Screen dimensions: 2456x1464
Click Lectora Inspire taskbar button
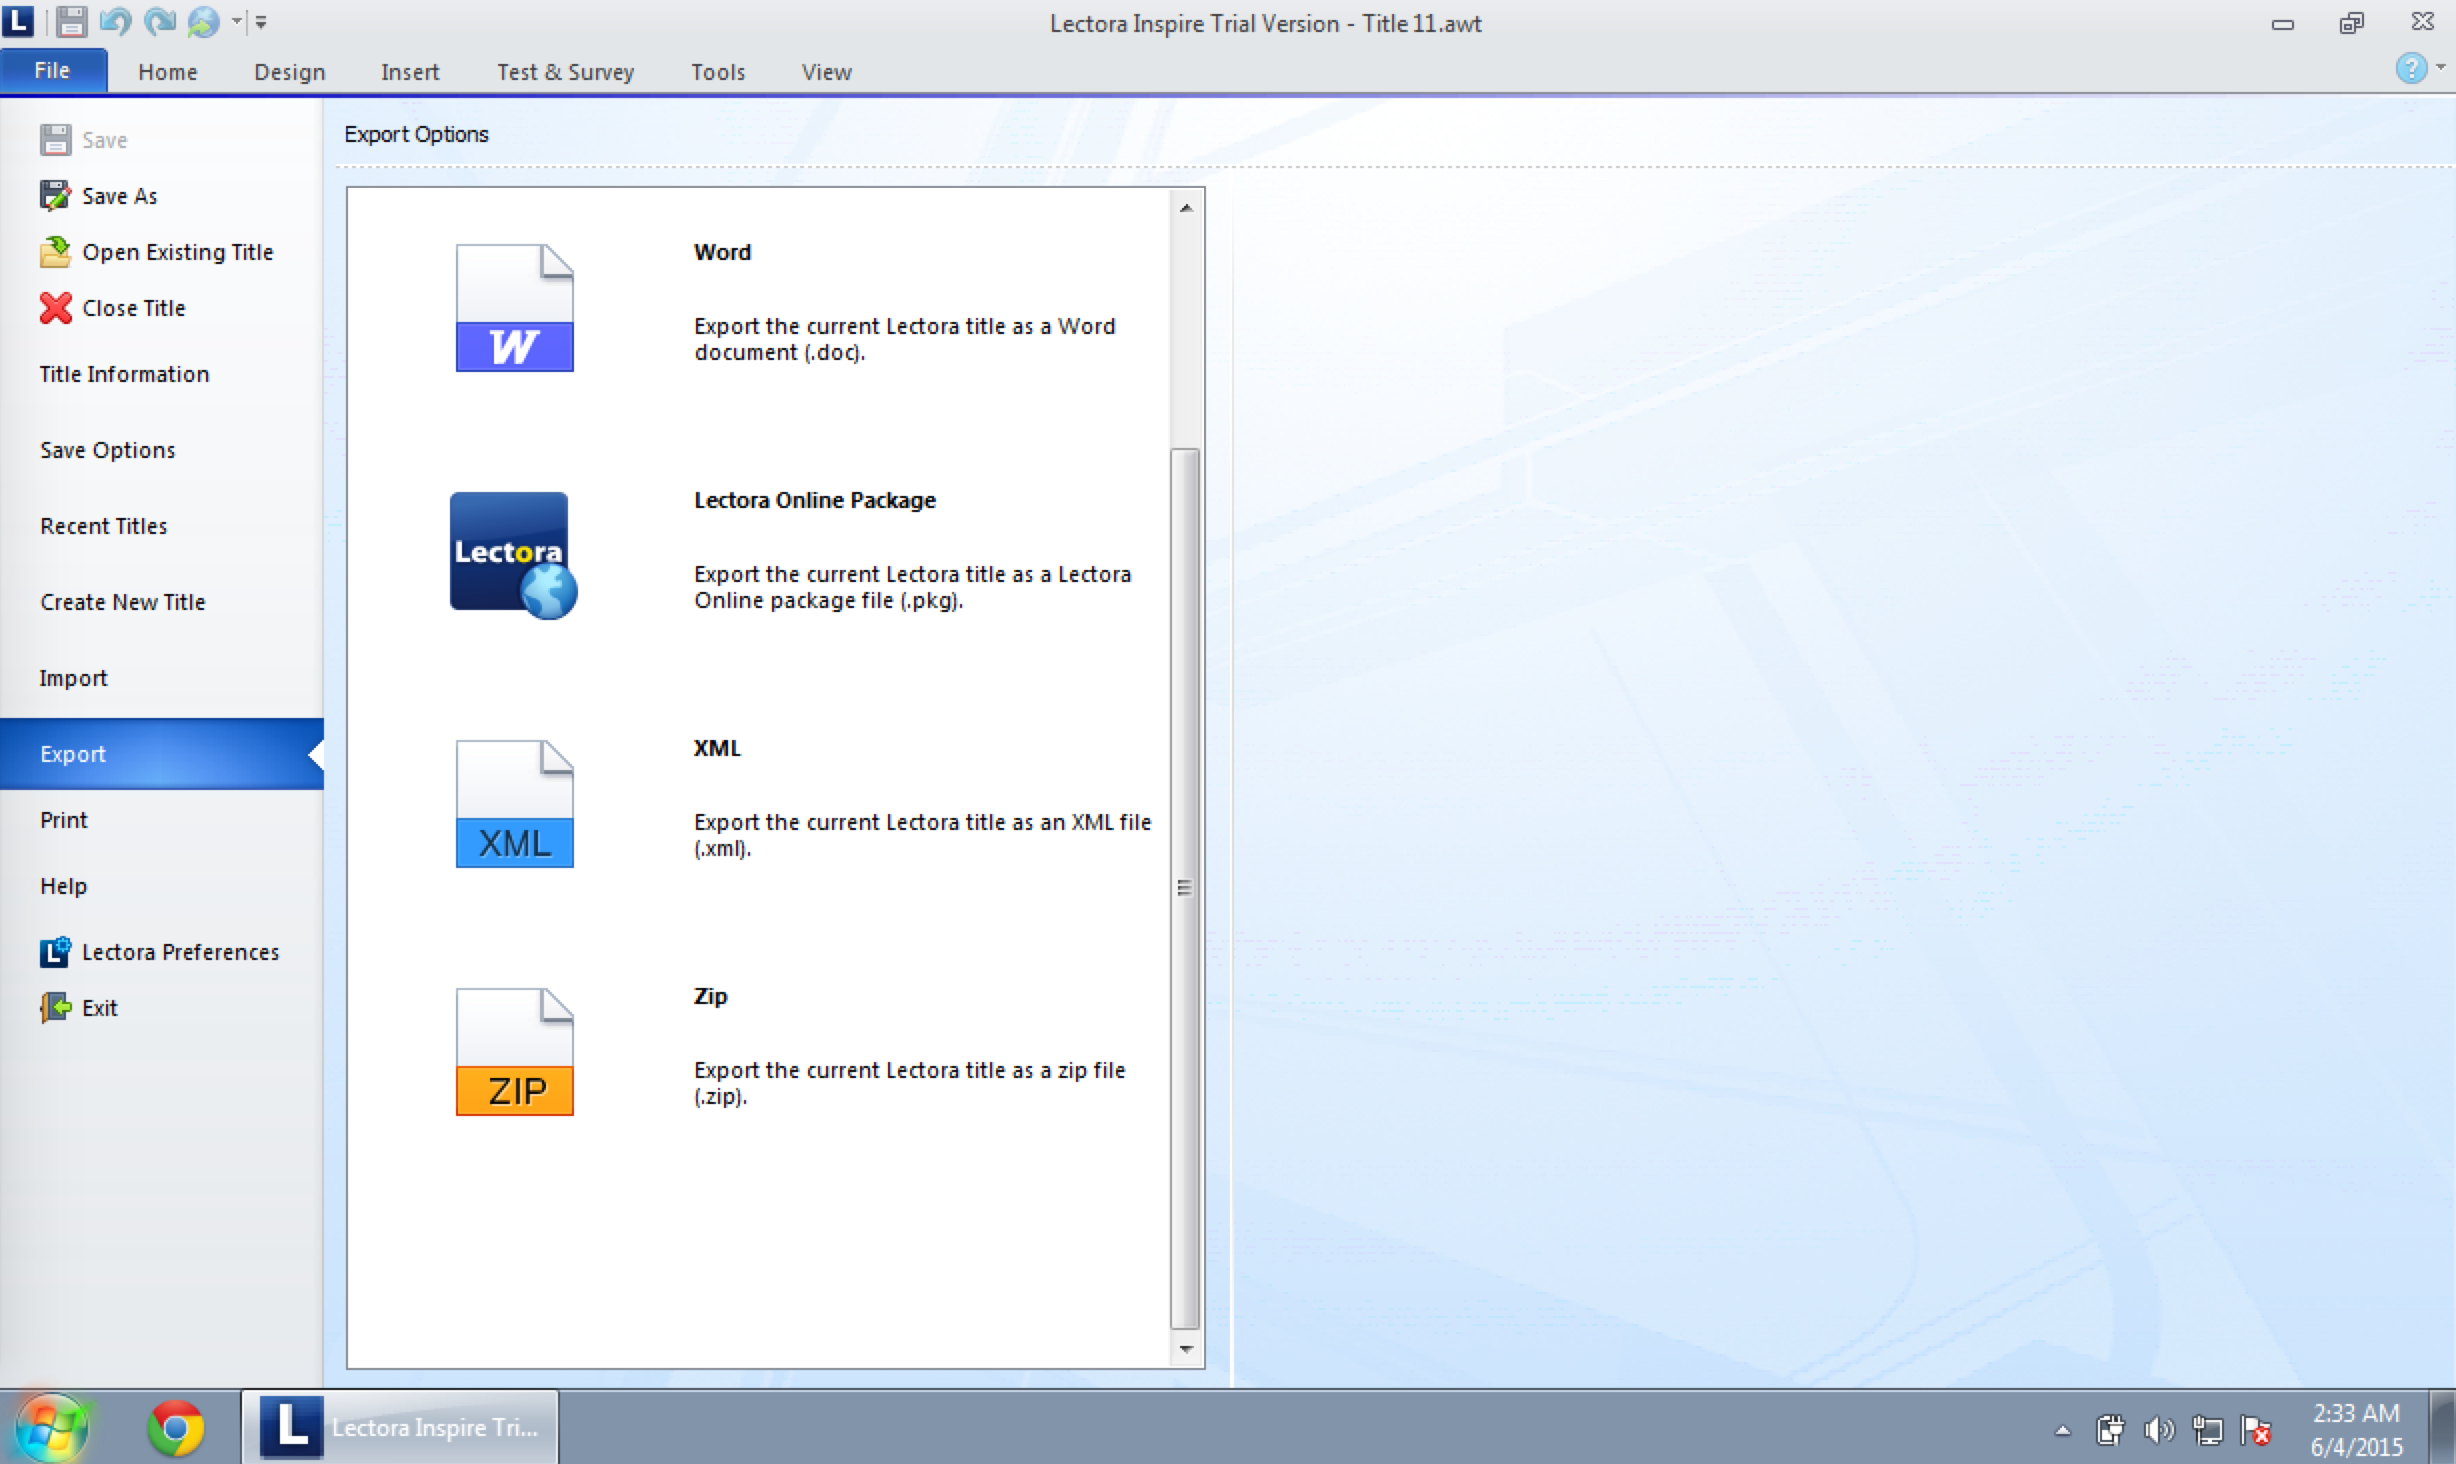coord(400,1427)
